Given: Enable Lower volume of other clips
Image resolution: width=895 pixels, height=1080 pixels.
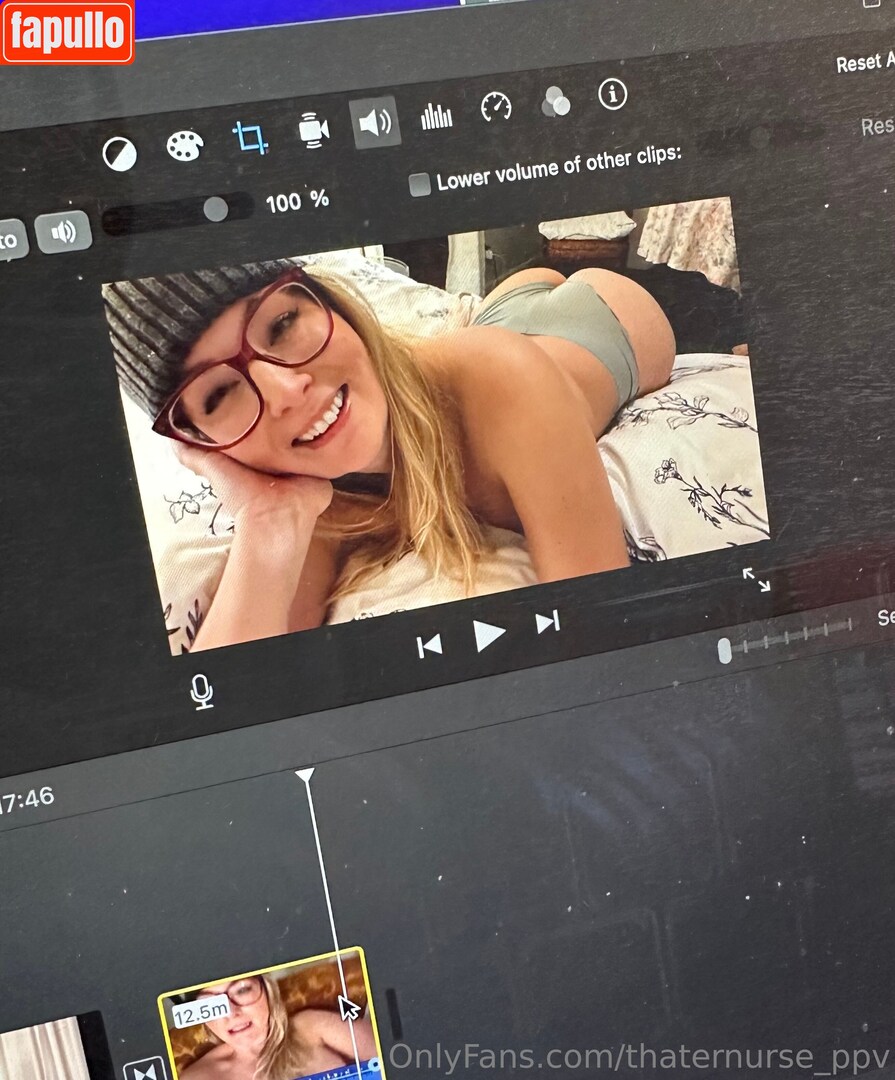Looking at the screenshot, I should (x=421, y=184).
